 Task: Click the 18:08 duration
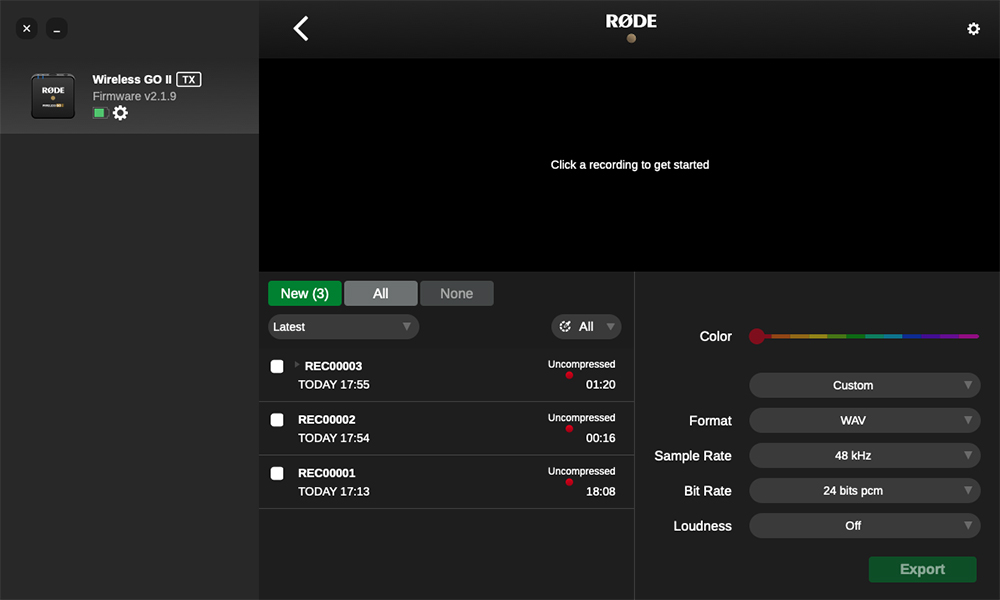click(601, 492)
